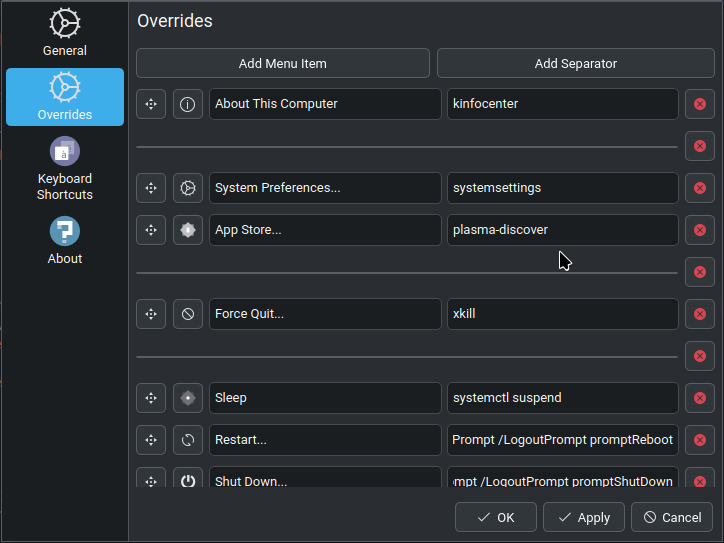Screen dimensions: 724x543
Task: Switch to Keyboard Shortcuts section
Action: (x=65, y=169)
